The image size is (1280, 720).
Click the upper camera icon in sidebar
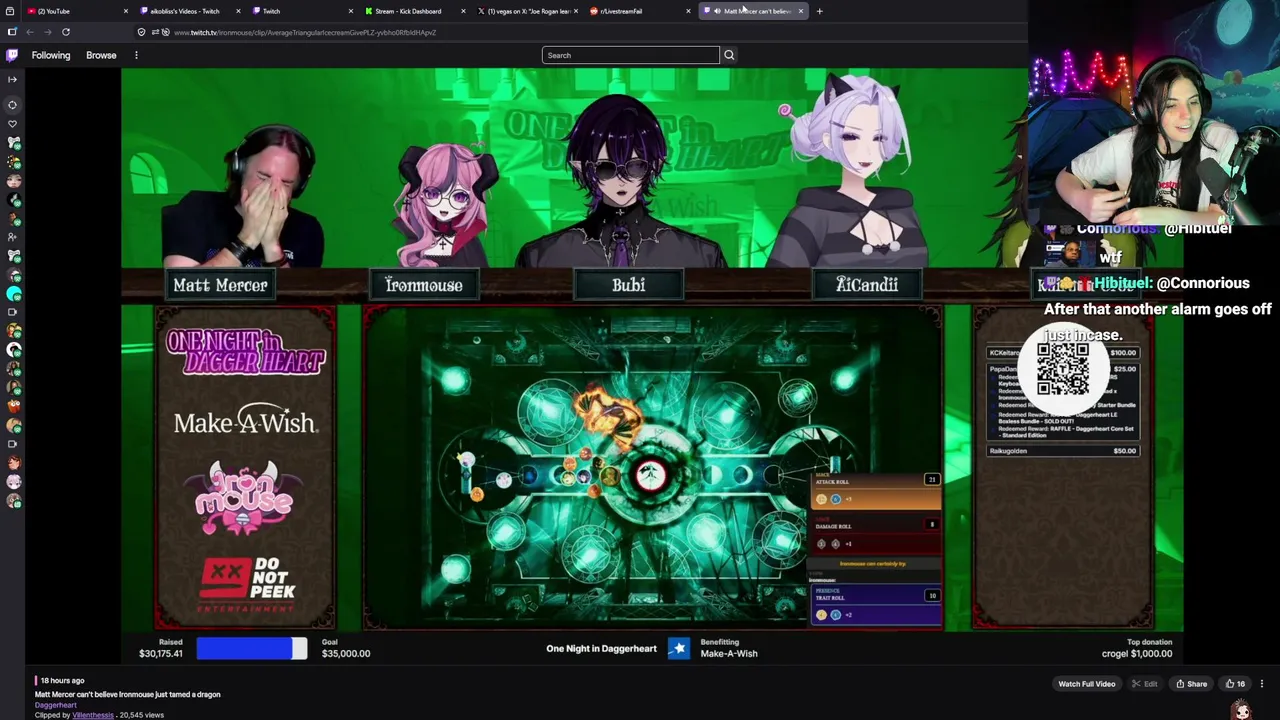pos(12,312)
